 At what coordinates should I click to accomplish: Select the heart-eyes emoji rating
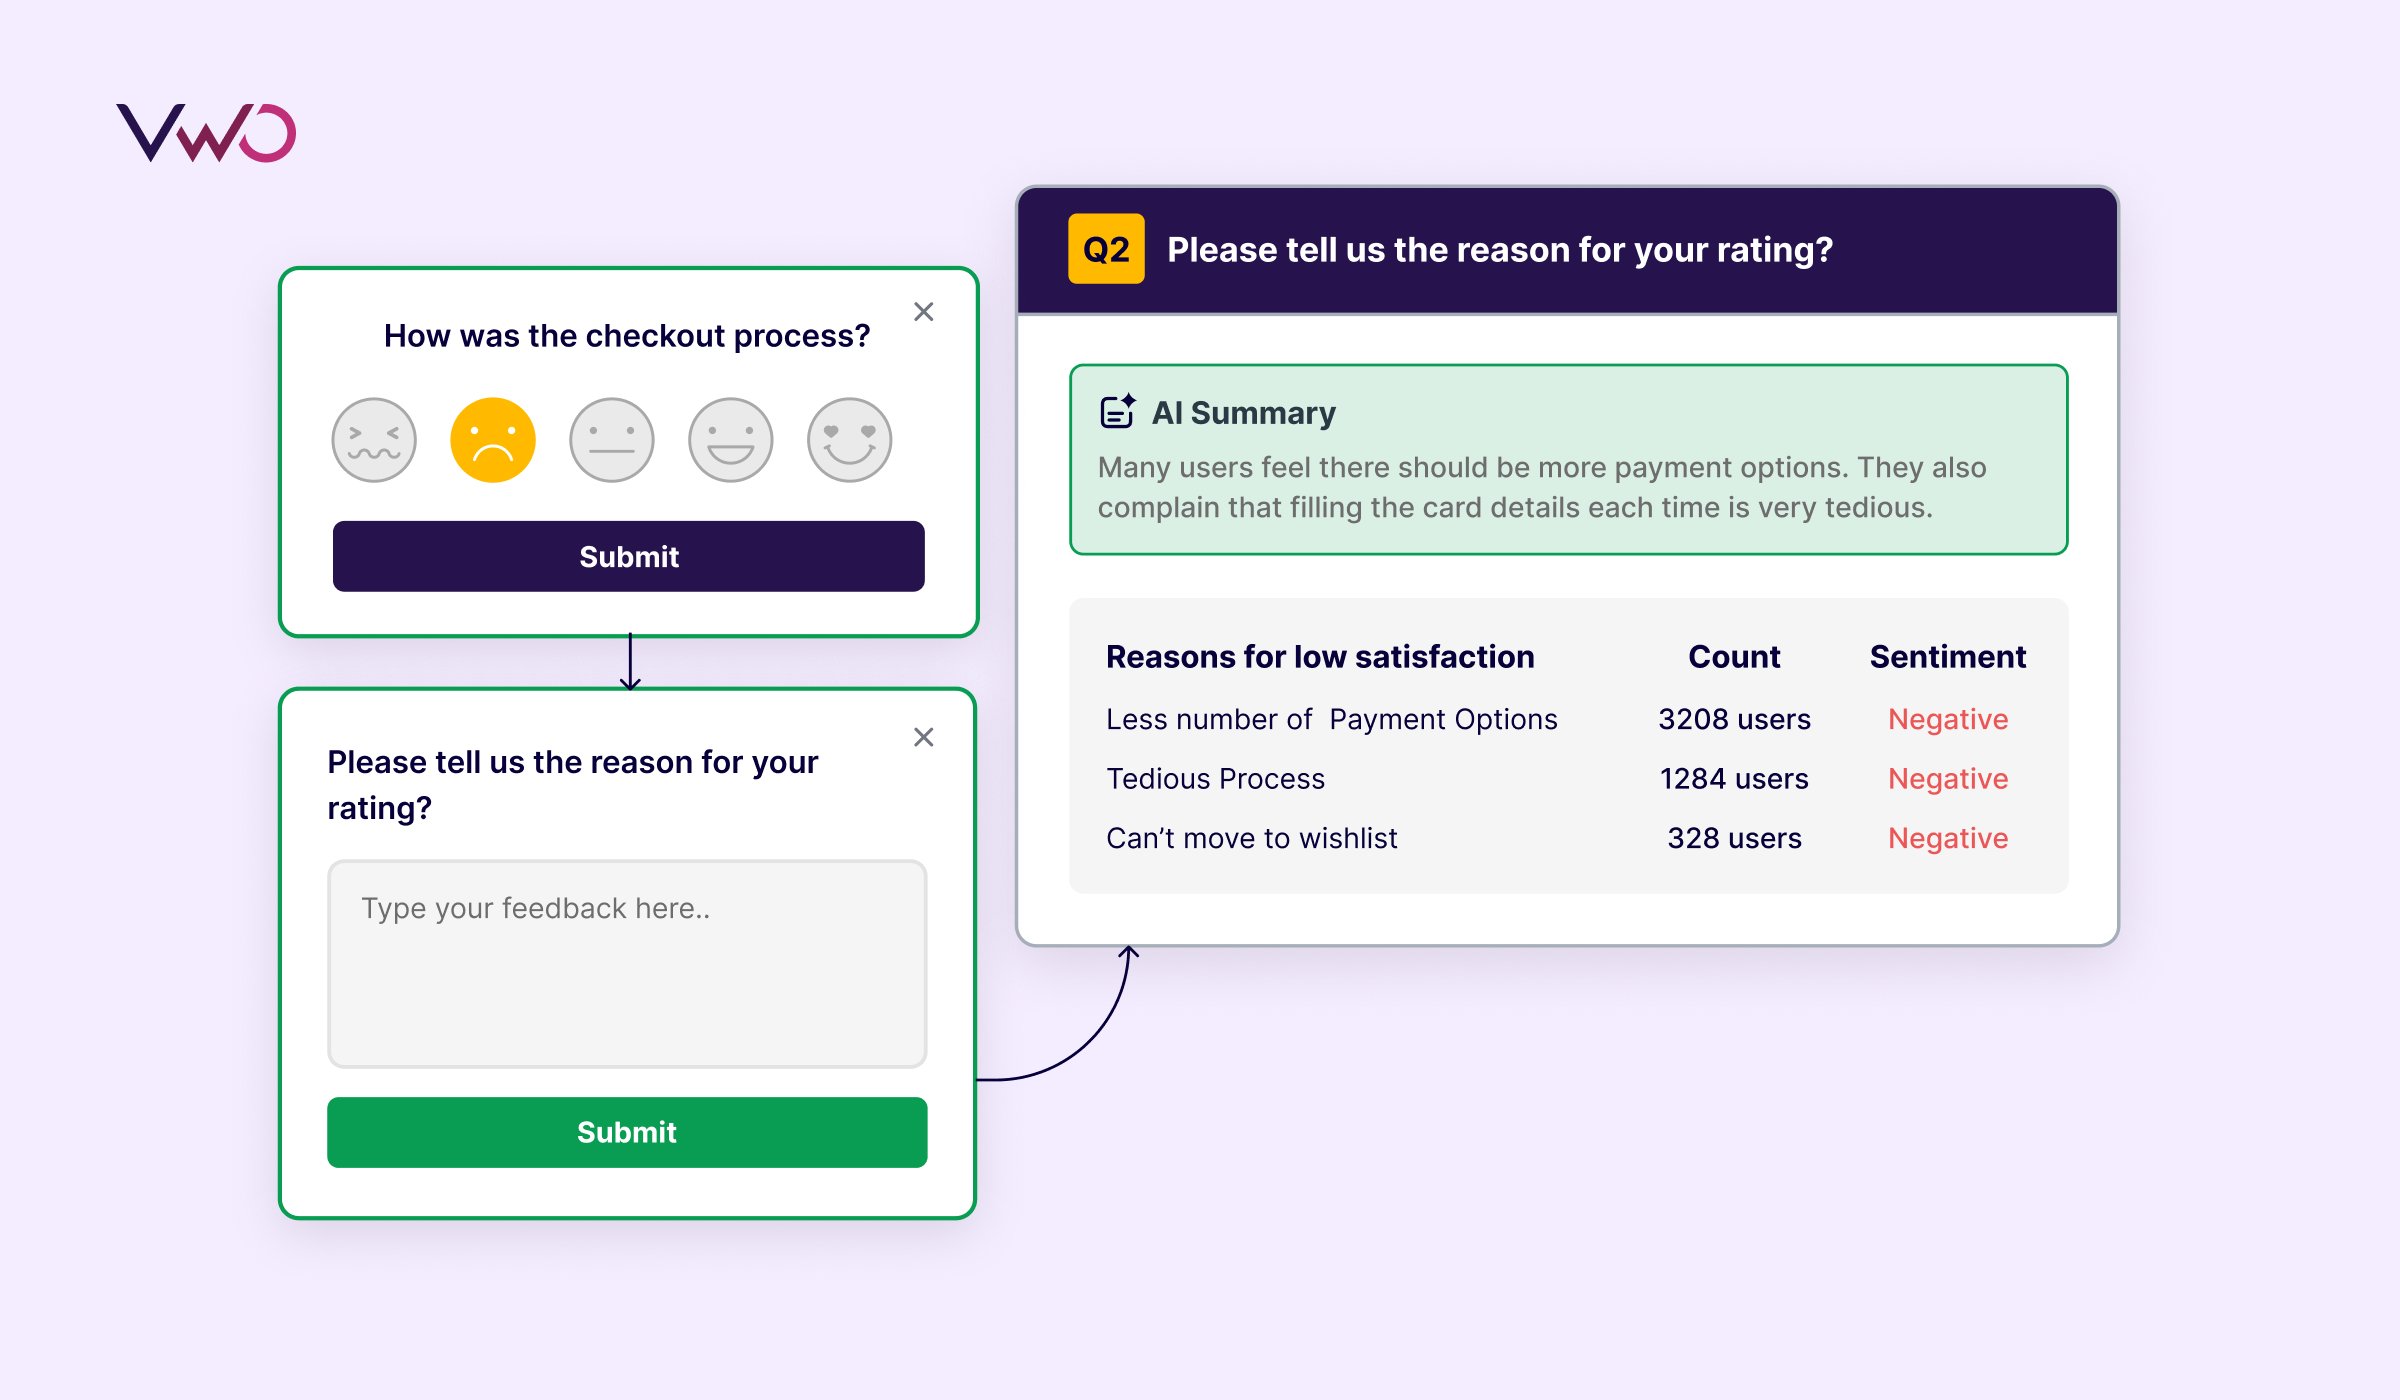[x=850, y=440]
